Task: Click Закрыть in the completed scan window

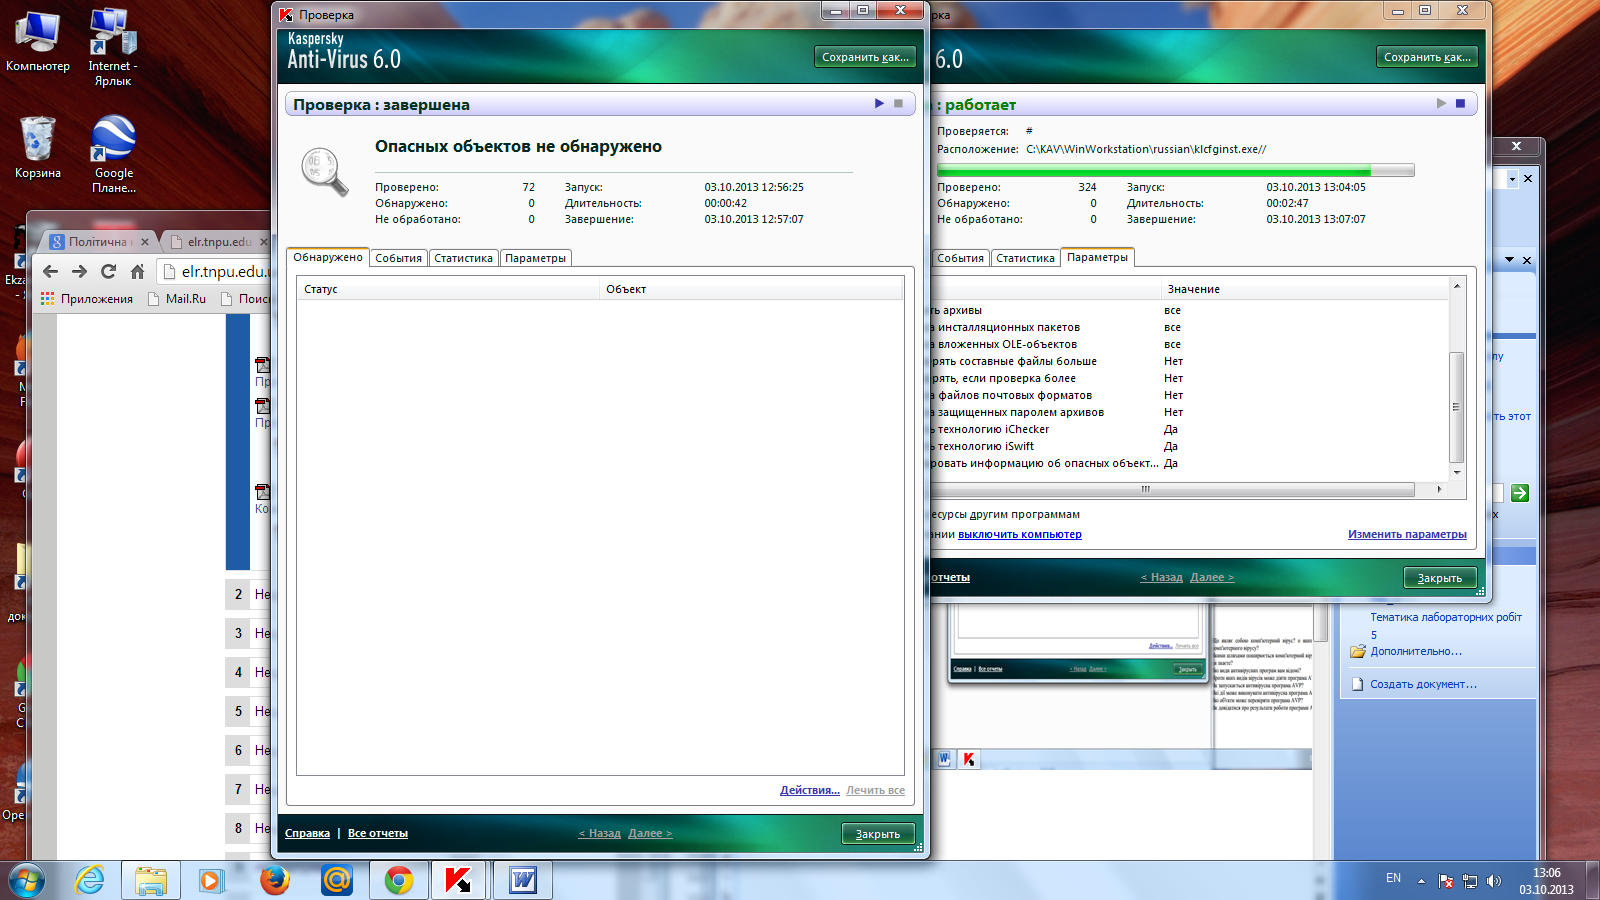Action: click(x=878, y=834)
